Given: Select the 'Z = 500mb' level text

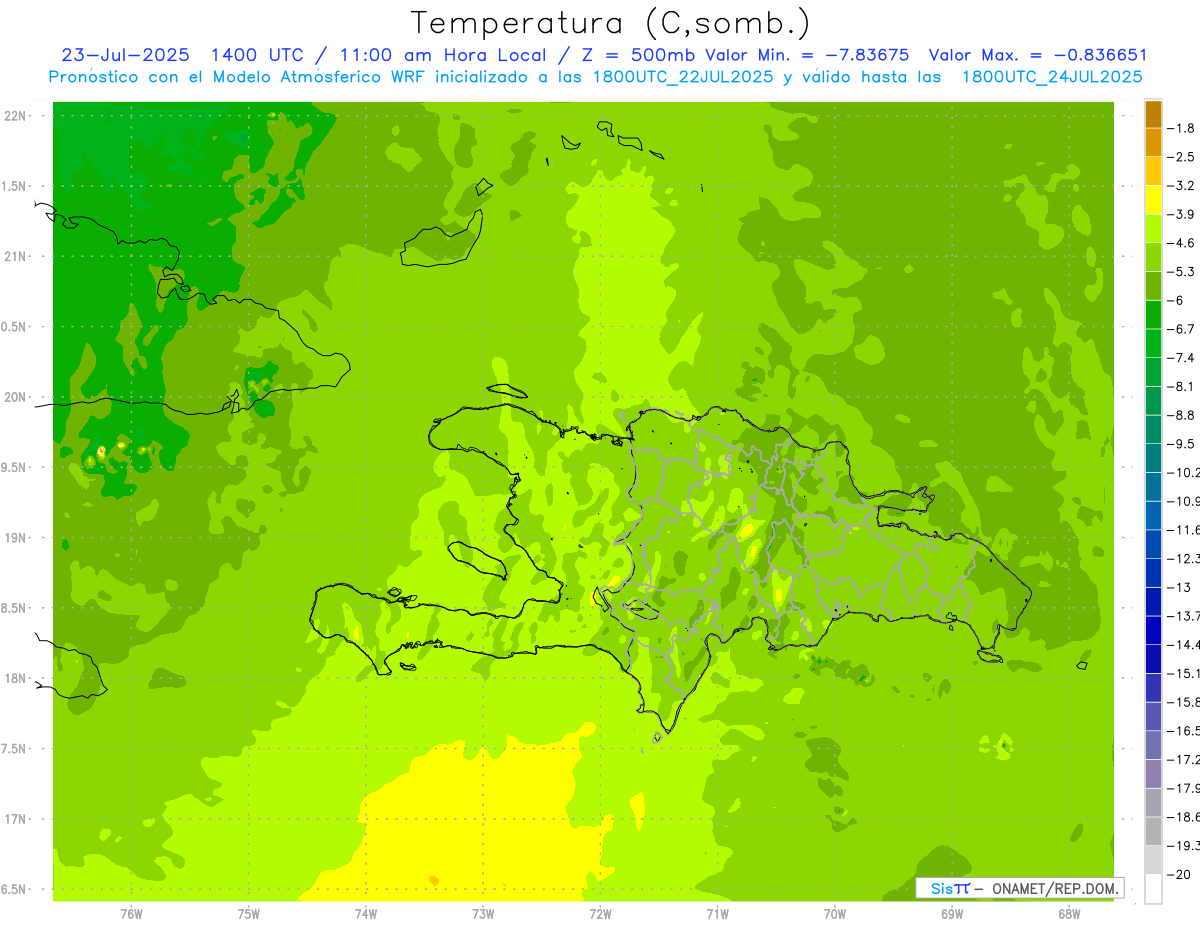Looking at the screenshot, I should (636, 55).
